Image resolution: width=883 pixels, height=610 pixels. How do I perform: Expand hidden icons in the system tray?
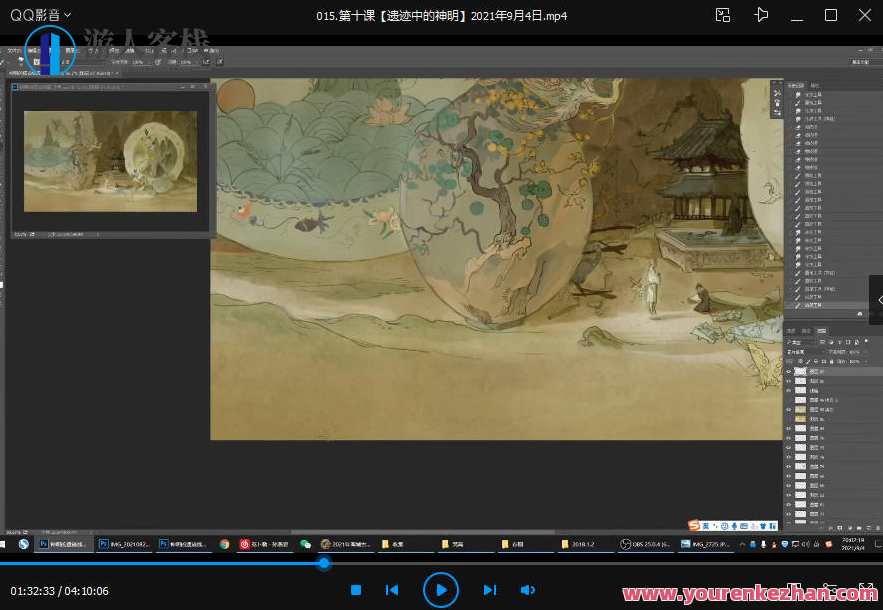coord(742,545)
